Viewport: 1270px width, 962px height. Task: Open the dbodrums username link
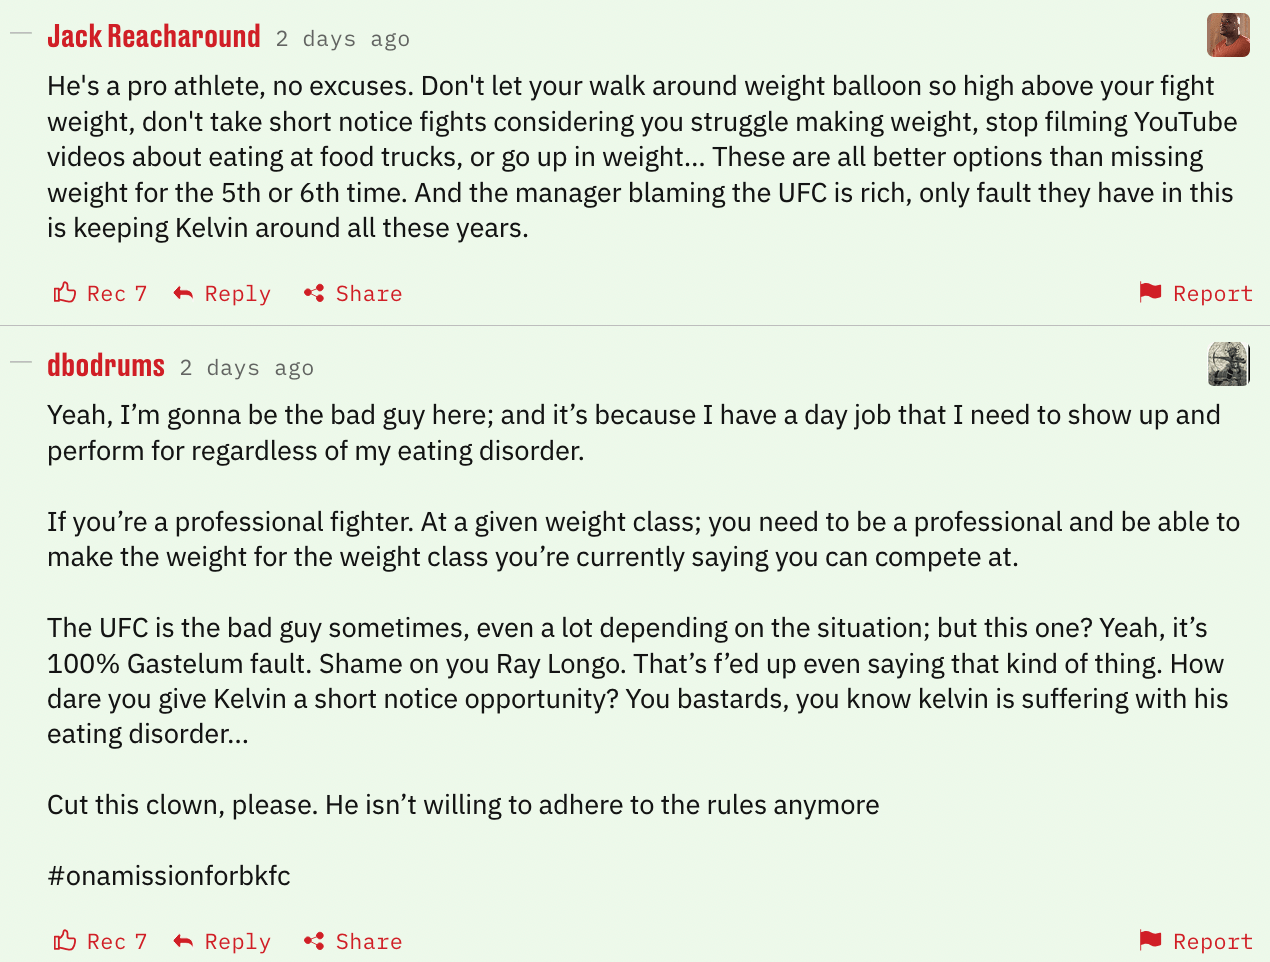coord(106,366)
